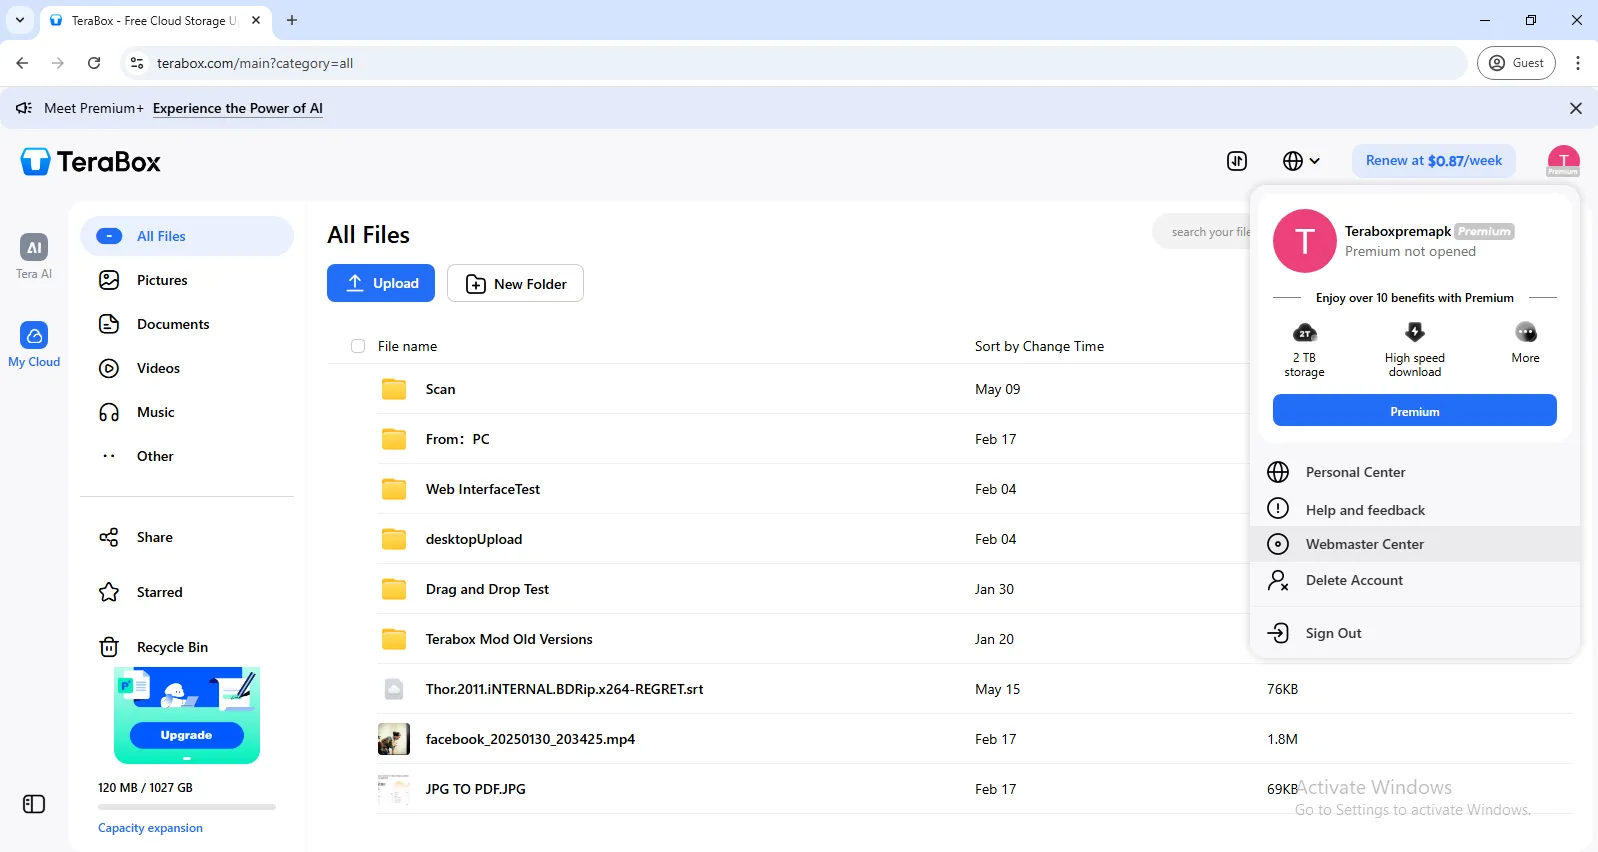
Task: Click Experience the Power of AI link
Action: (x=238, y=108)
